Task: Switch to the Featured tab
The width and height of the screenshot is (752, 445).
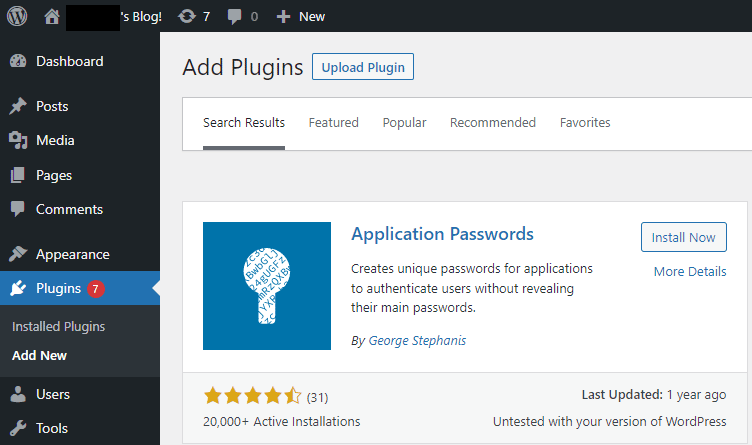Action: click(333, 123)
